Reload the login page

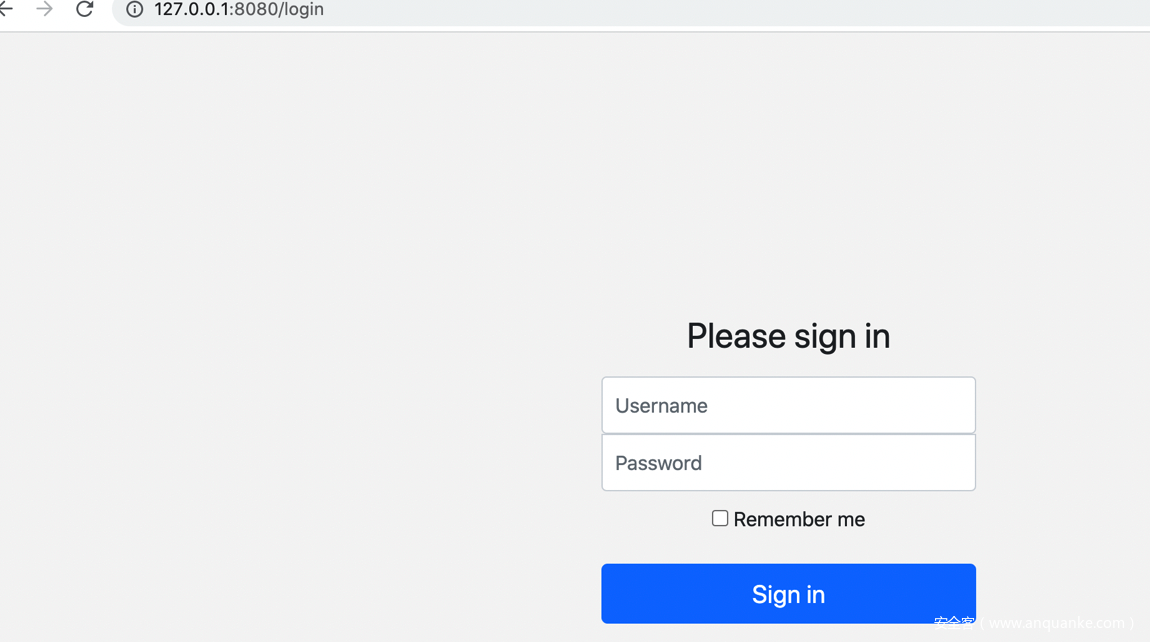tap(85, 9)
